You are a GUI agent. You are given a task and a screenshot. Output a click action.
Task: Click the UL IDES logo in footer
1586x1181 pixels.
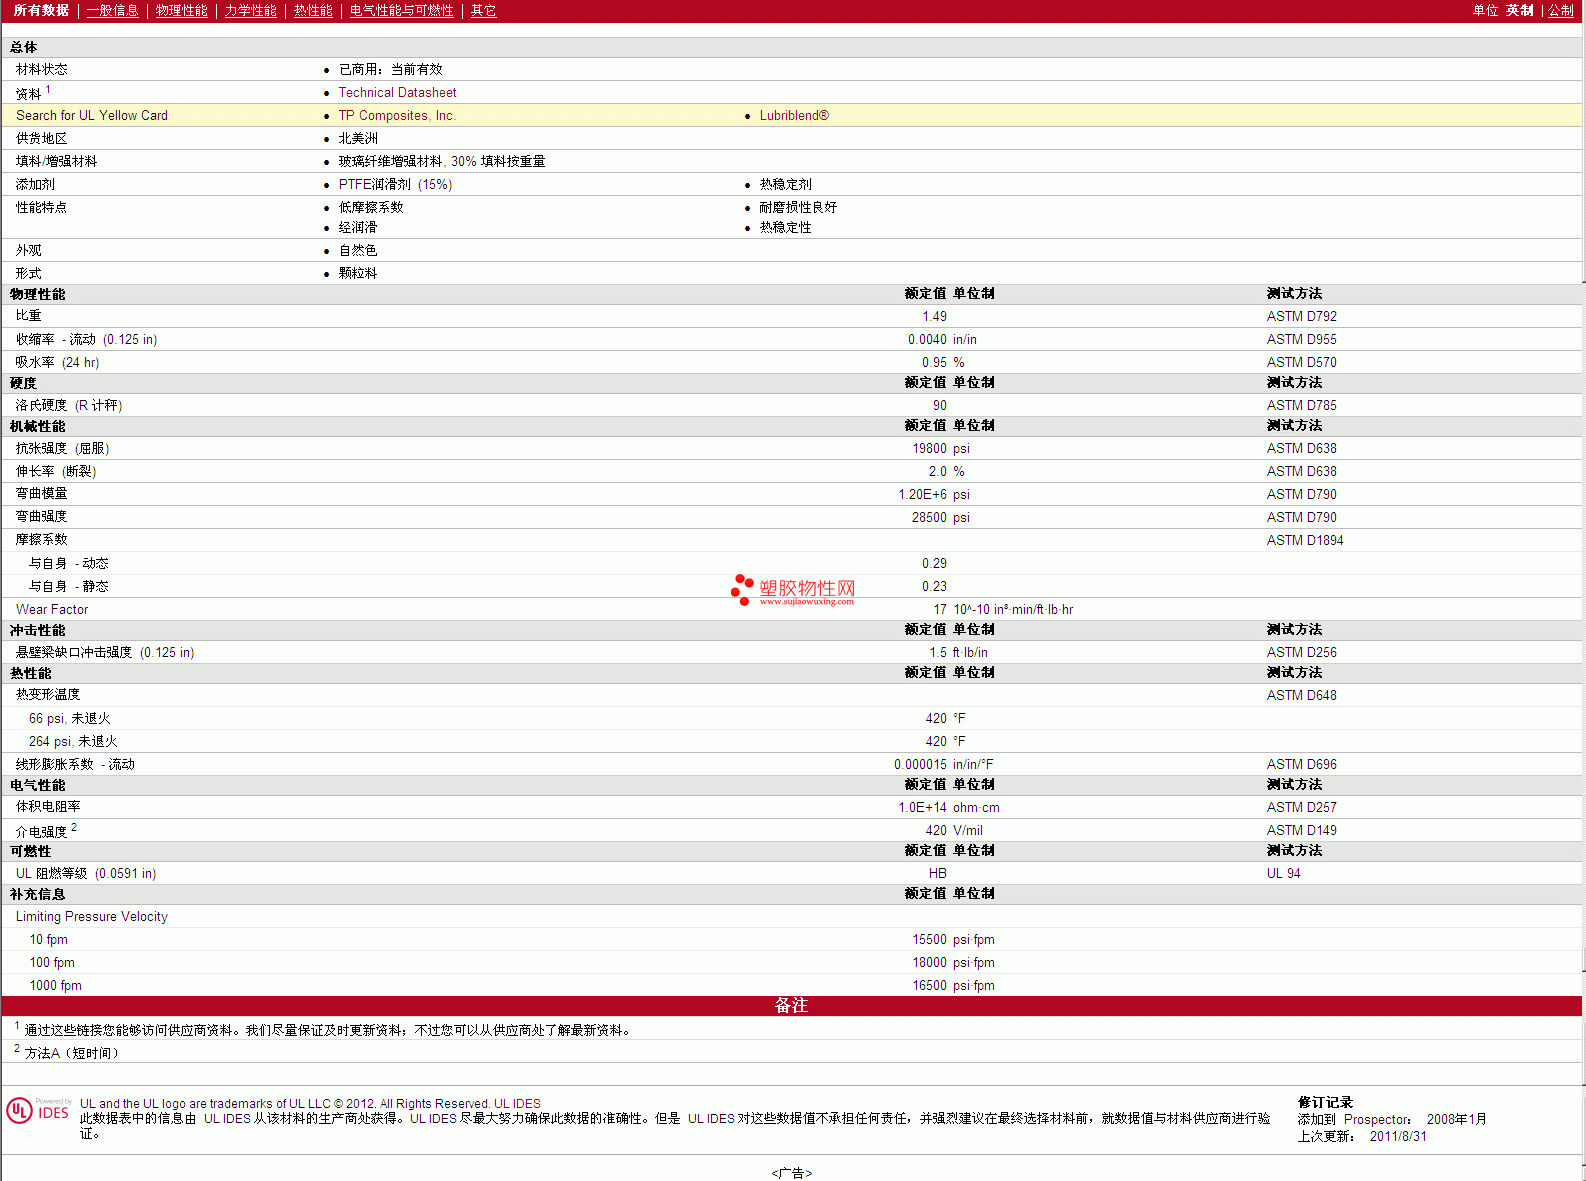(38, 1111)
